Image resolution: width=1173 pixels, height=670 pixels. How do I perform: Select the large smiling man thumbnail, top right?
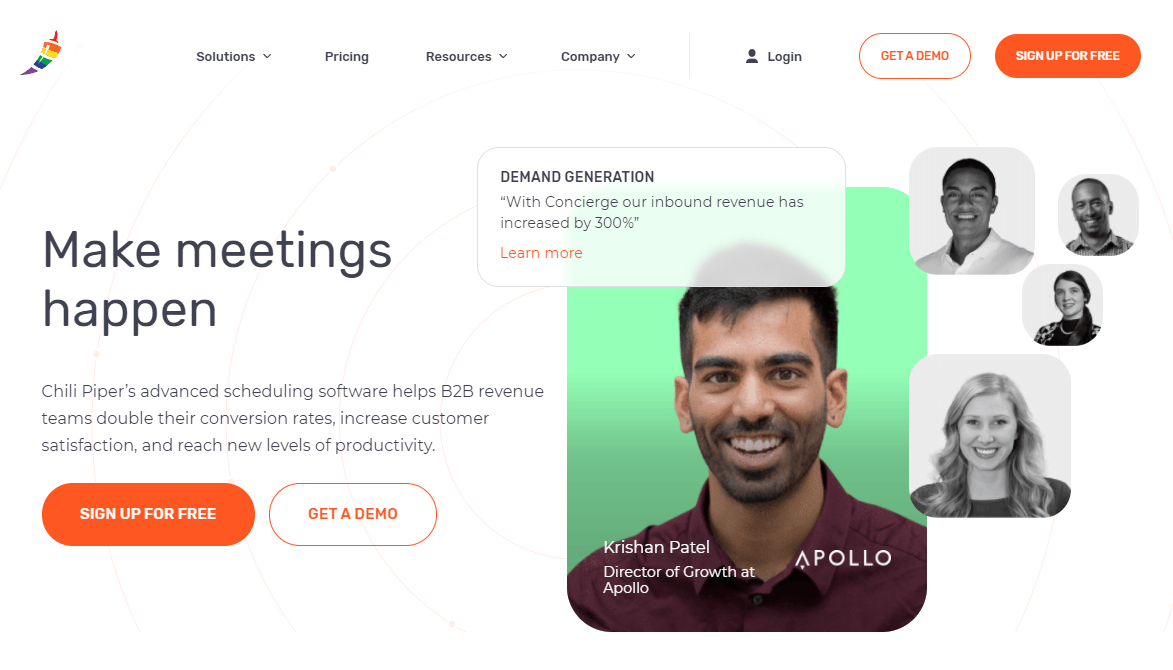pos(972,211)
